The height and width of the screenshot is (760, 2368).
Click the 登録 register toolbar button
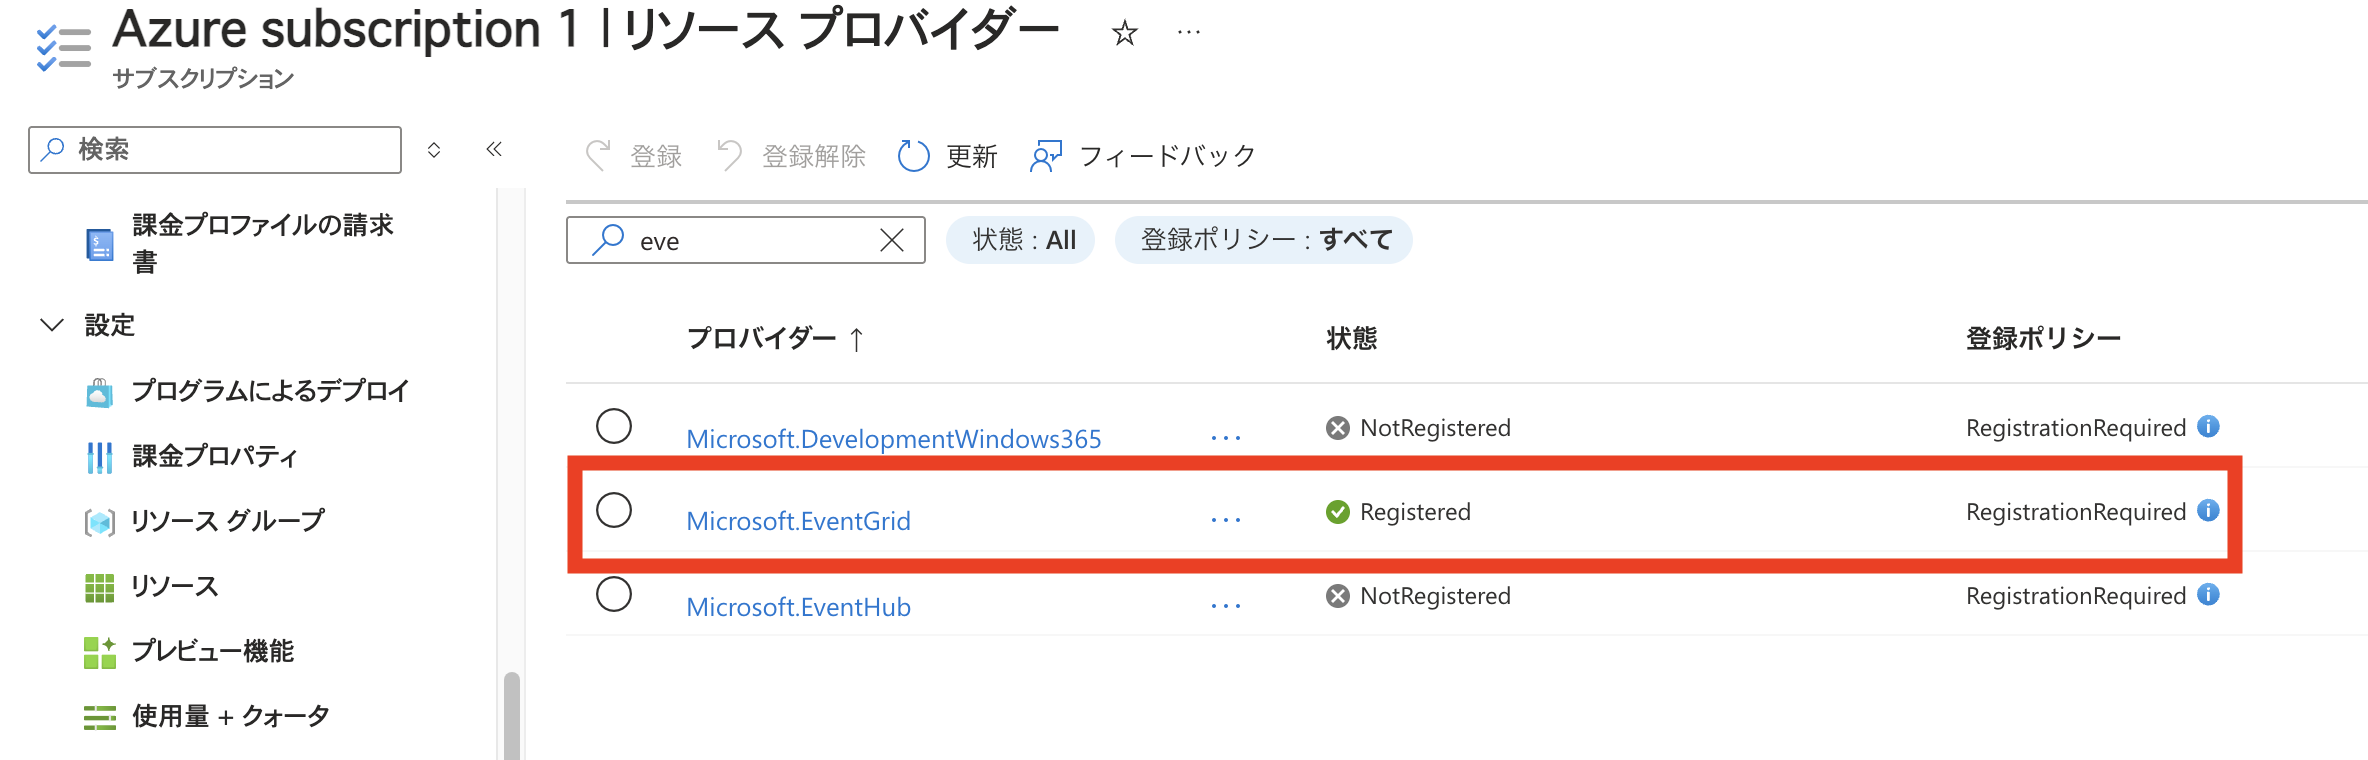[x=634, y=156]
